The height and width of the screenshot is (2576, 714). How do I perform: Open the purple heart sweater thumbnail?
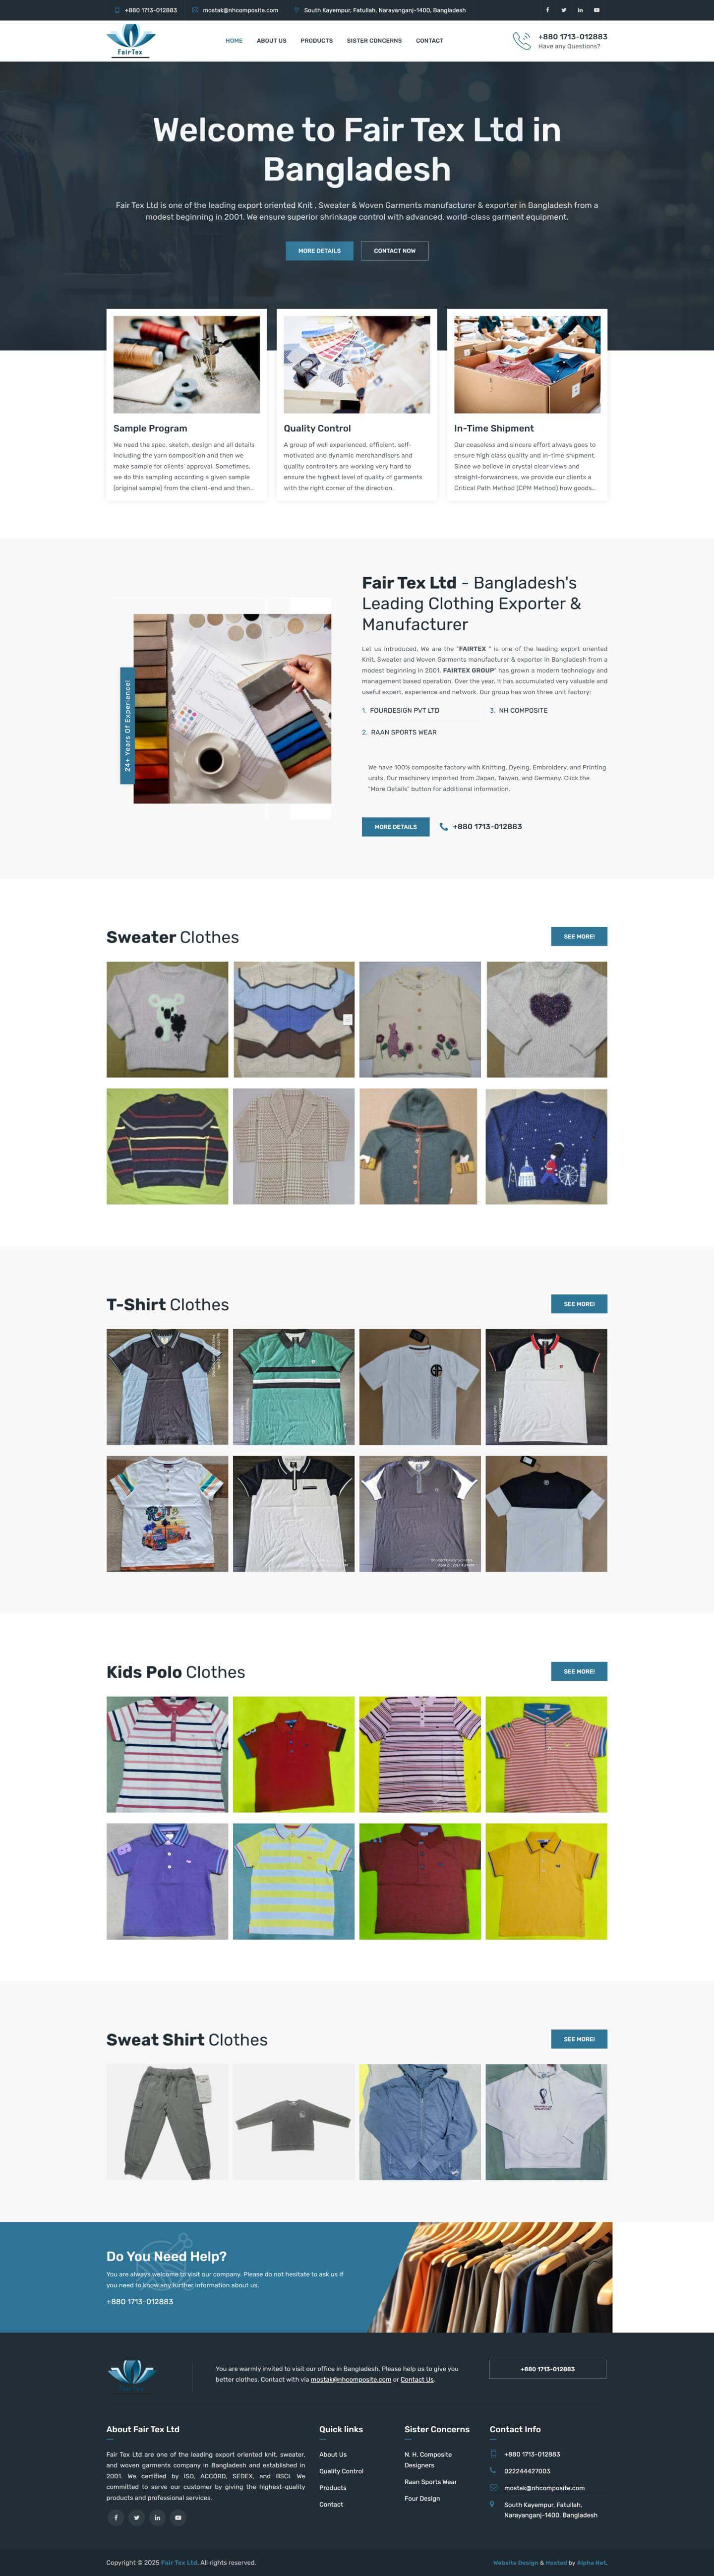(x=547, y=1019)
